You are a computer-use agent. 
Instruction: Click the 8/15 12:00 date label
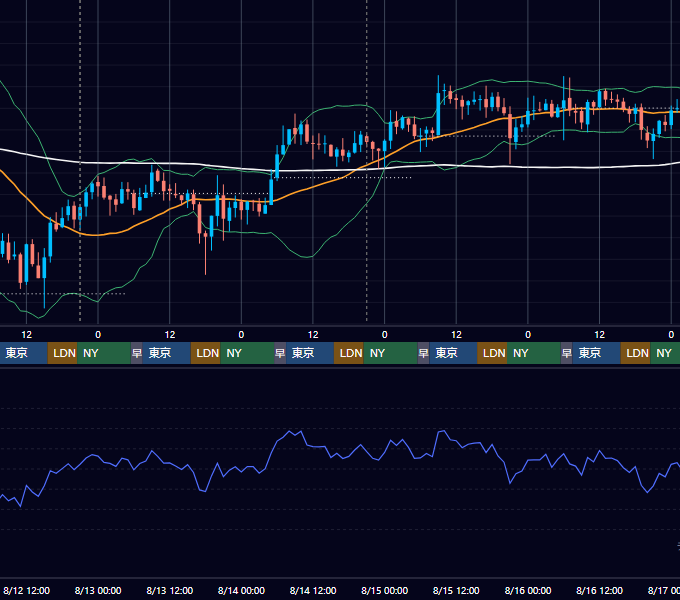point(456,590)
